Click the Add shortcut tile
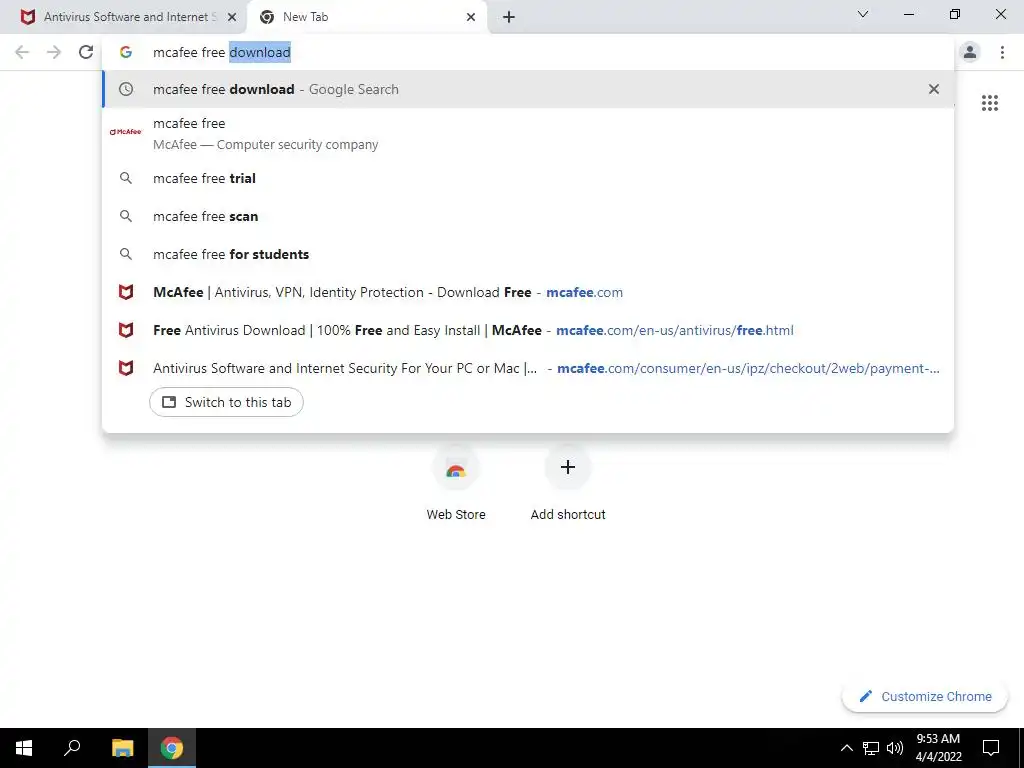Viewport: 1024px width, 768px height. (x=568, y=483)
